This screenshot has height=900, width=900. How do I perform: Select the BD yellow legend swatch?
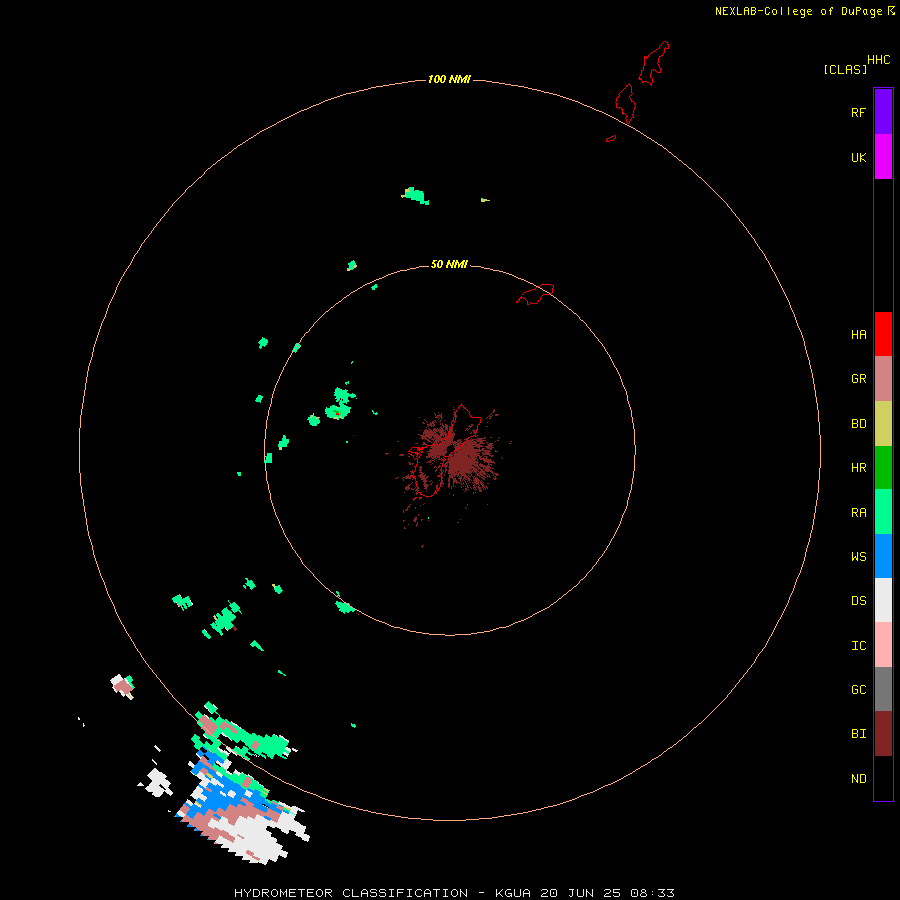coord(883,424)
